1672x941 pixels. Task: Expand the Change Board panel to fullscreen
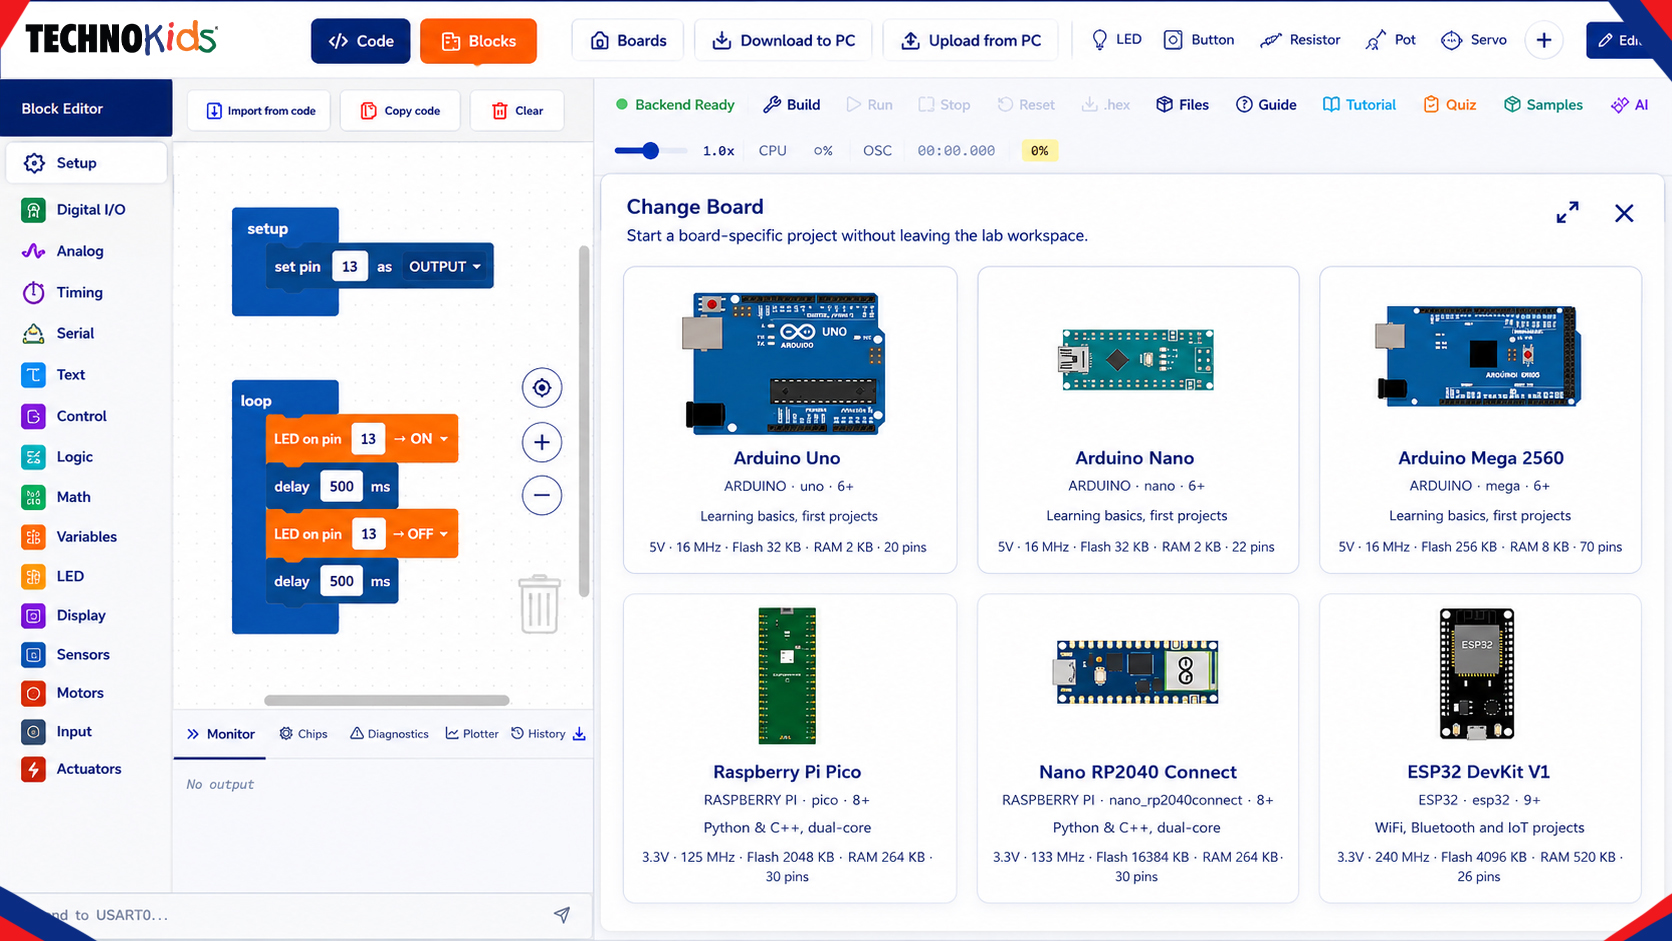coord(1567,213)
